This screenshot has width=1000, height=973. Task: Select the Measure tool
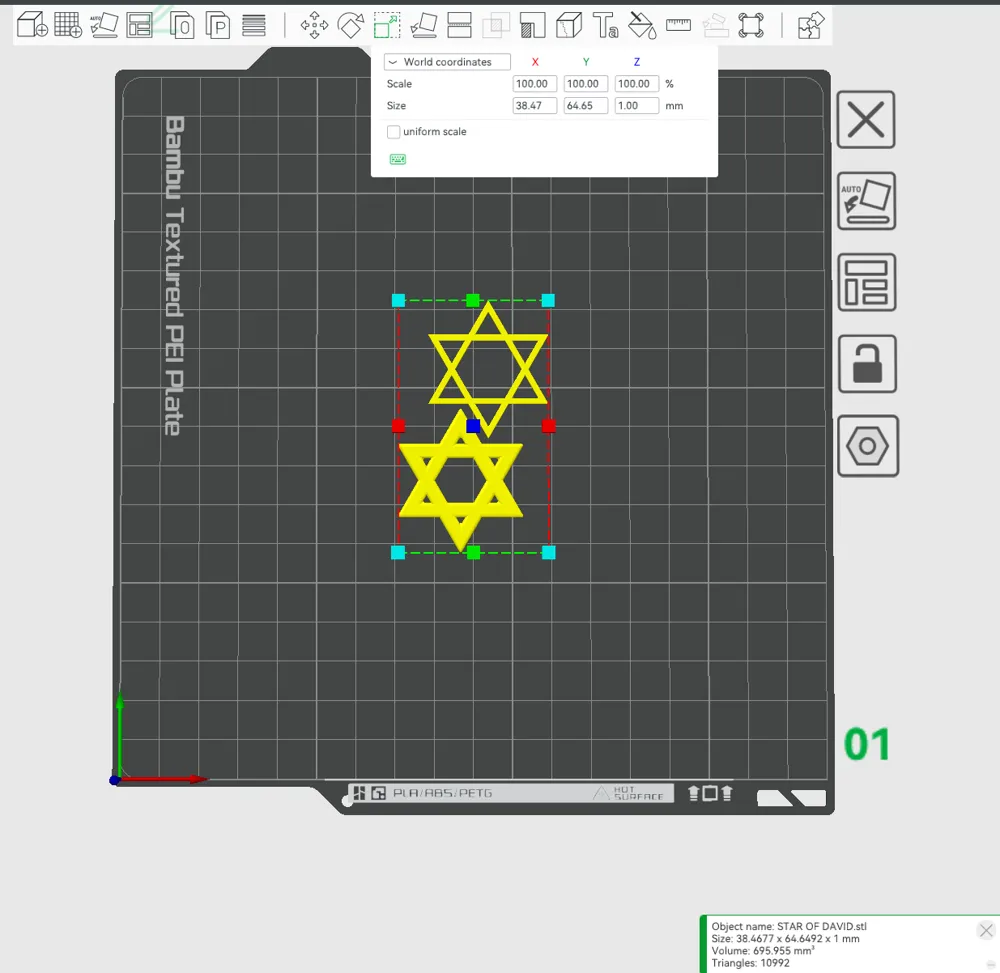click(x=678, y=25)
